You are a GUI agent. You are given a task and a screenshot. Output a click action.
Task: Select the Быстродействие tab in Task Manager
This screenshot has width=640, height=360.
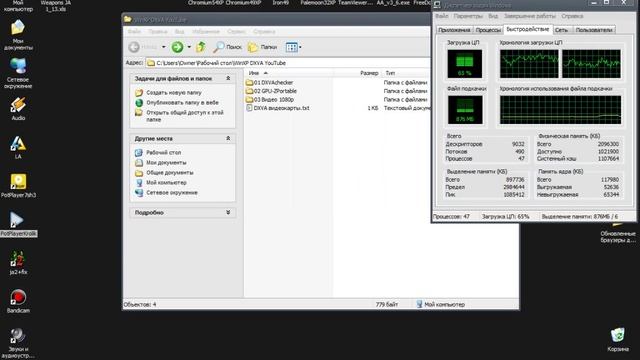tap(528, 29)
